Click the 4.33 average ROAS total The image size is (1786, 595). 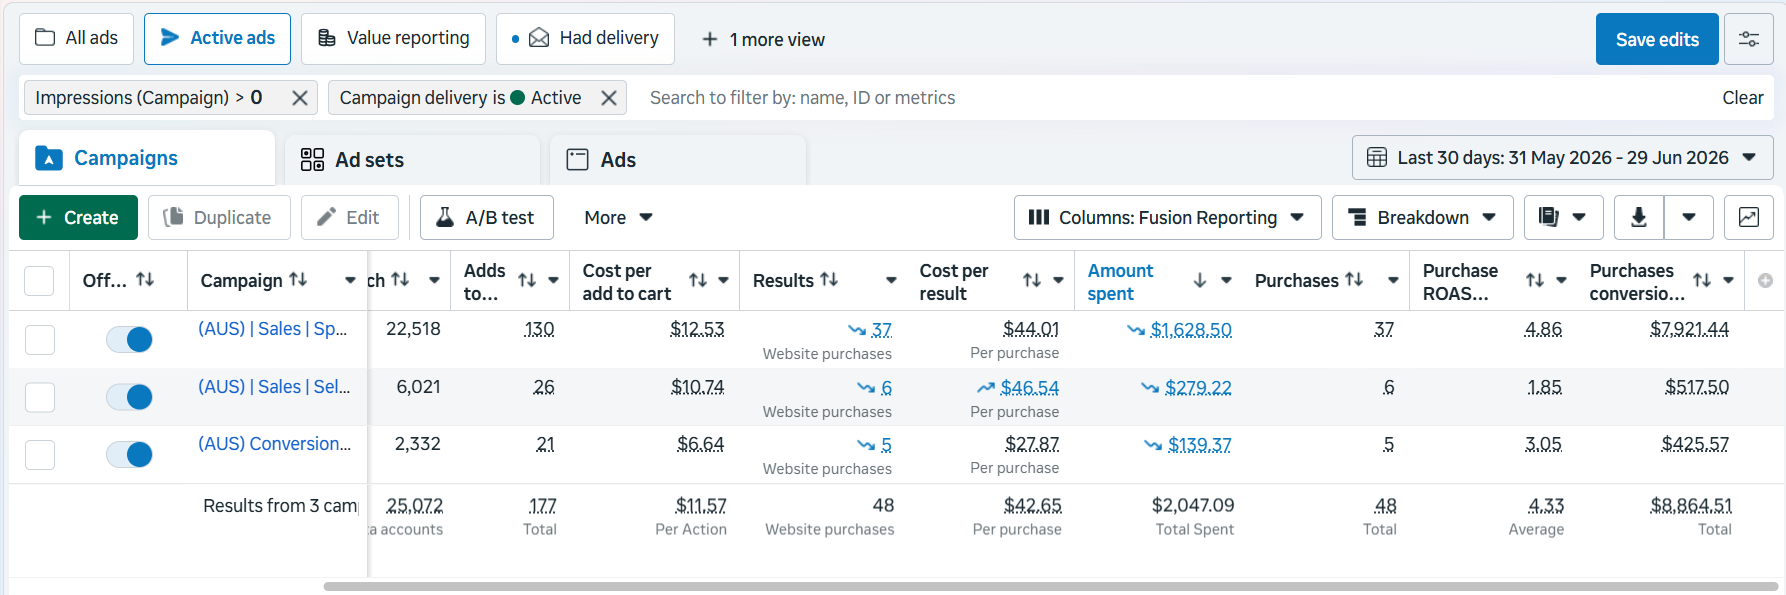(1546, 506)
